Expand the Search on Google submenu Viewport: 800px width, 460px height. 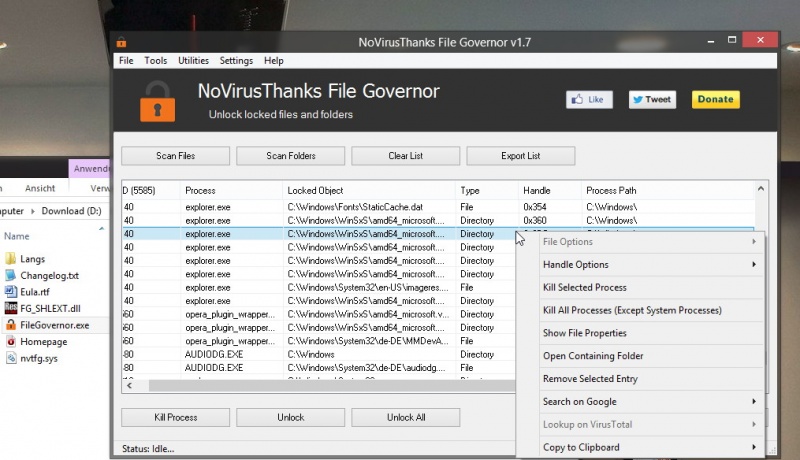[x=651, y=402]
